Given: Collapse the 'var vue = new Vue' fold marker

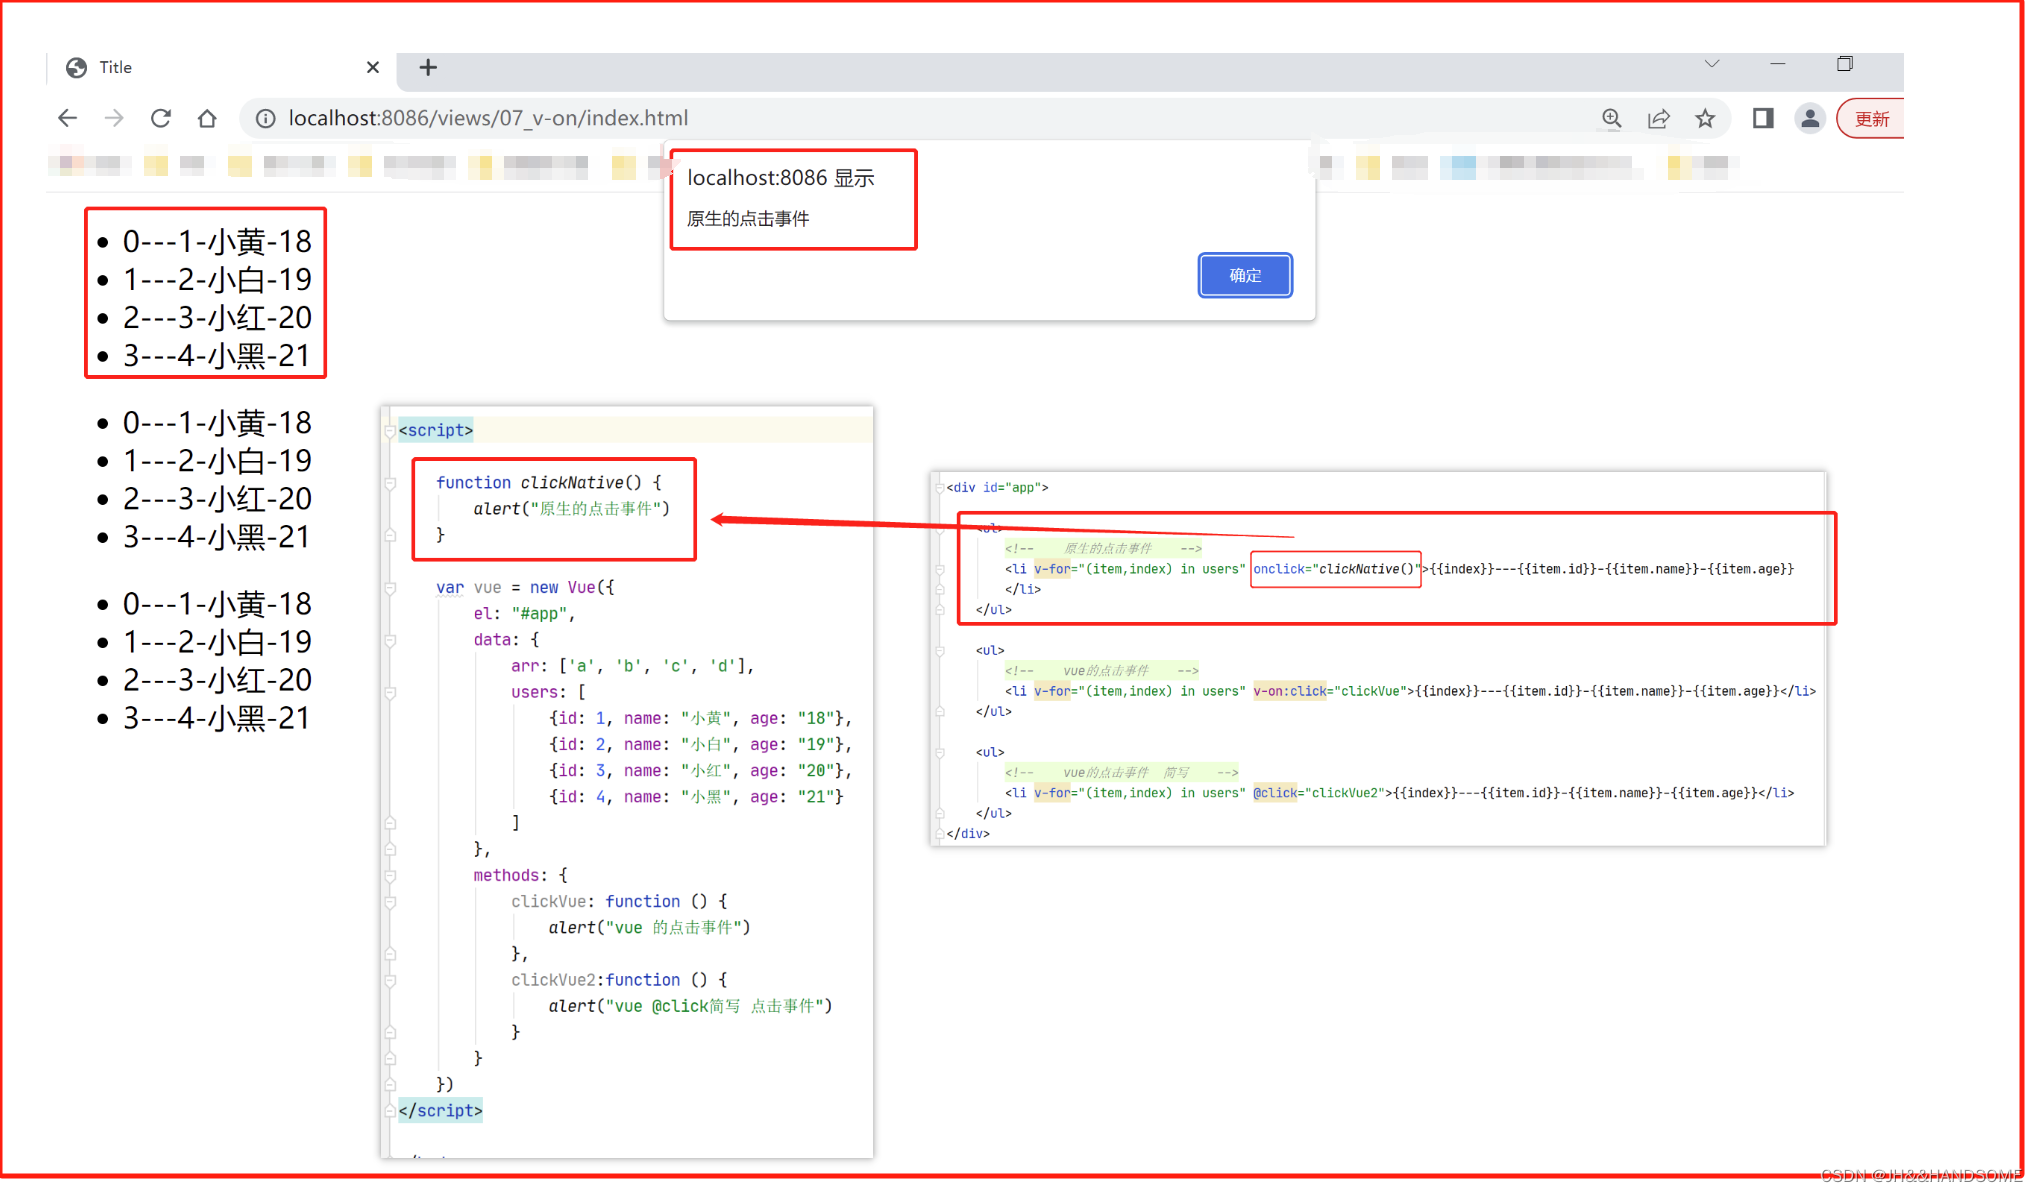Looking at the screenshot, I should (x=390, y=588).
